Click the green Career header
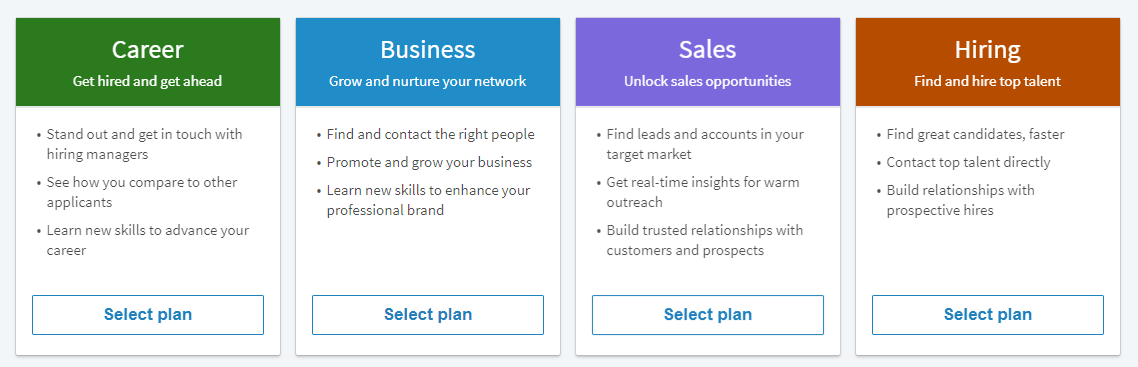Image resolution: width=1138 pixels, height=367 pixels. [x=148, y=62]
